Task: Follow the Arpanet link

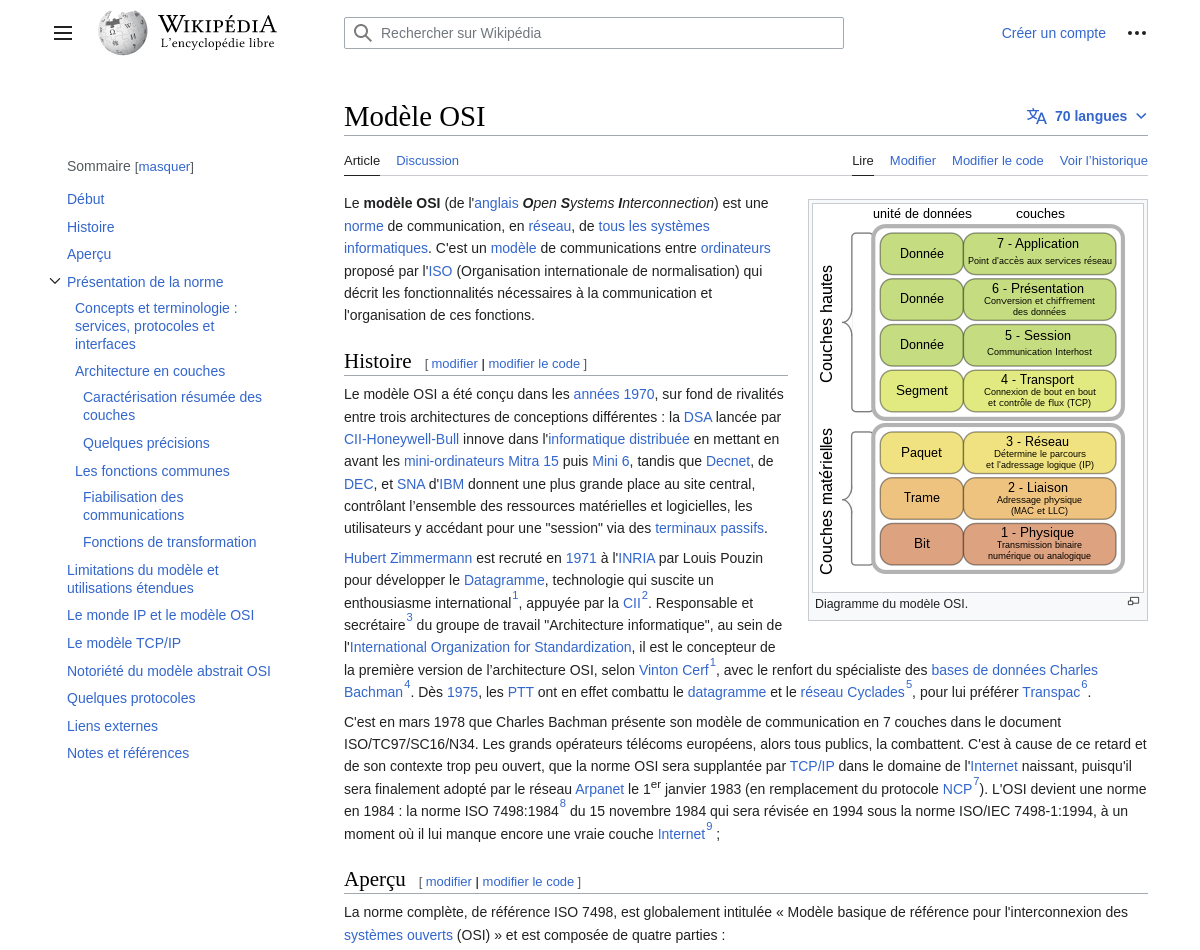Action: click(600, 789)
